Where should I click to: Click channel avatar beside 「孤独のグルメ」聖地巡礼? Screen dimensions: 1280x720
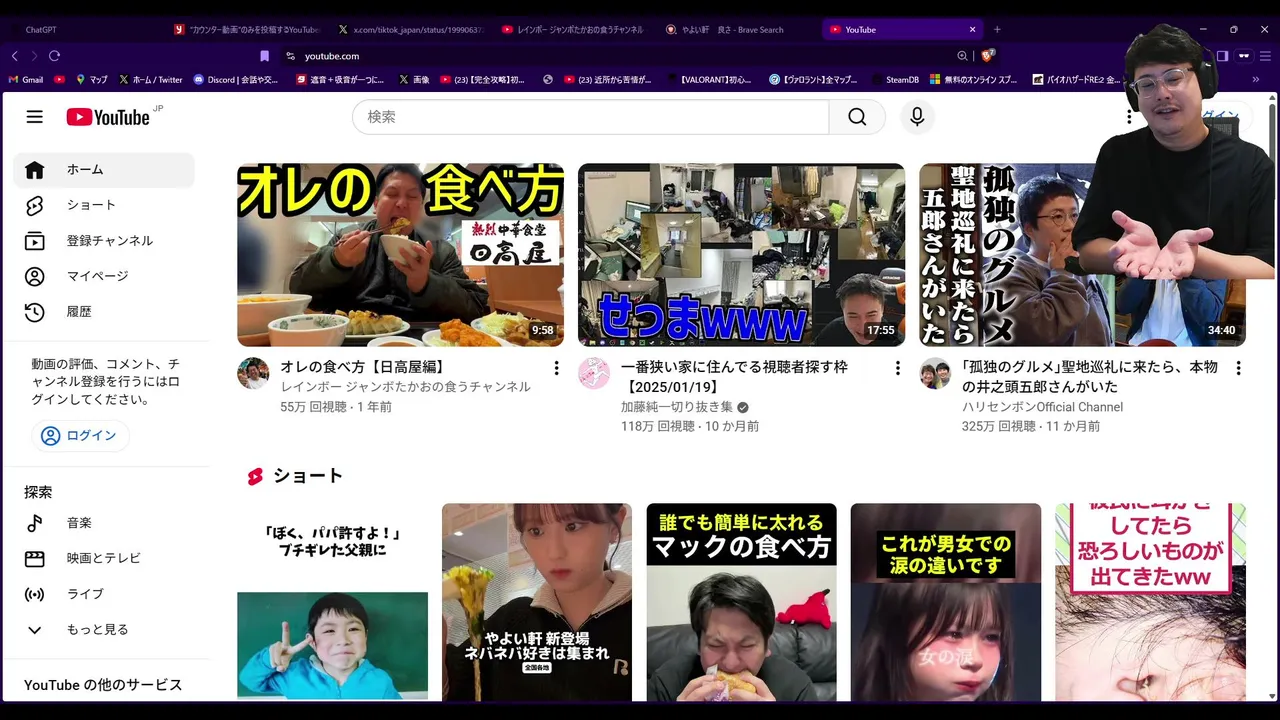click(x=935, y=373)
